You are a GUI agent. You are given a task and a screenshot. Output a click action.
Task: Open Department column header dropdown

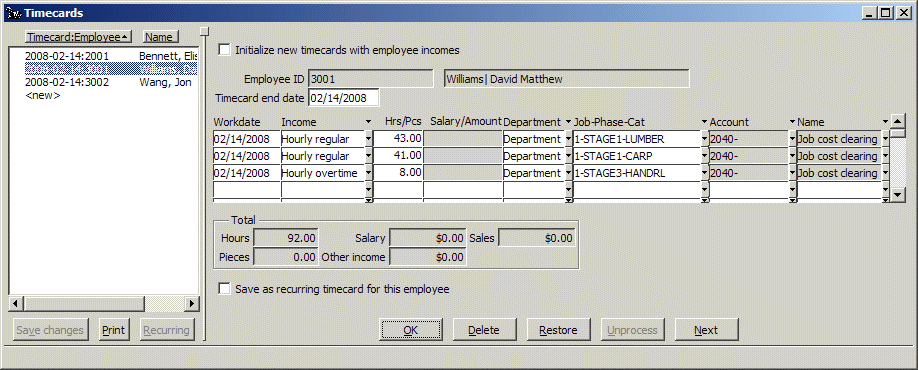pos(568,122)
